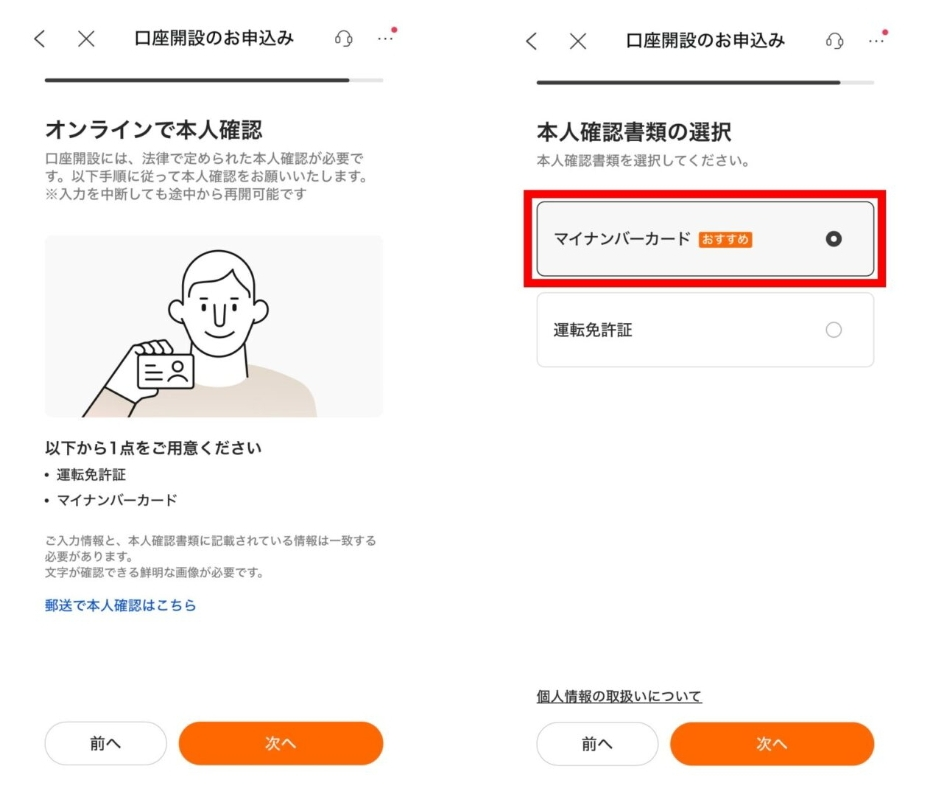The height and width of the screenshot is (788, 933).
Task: Tap the orange おすすめ badge
Action: pyautogui.click(x=725, y=240)
